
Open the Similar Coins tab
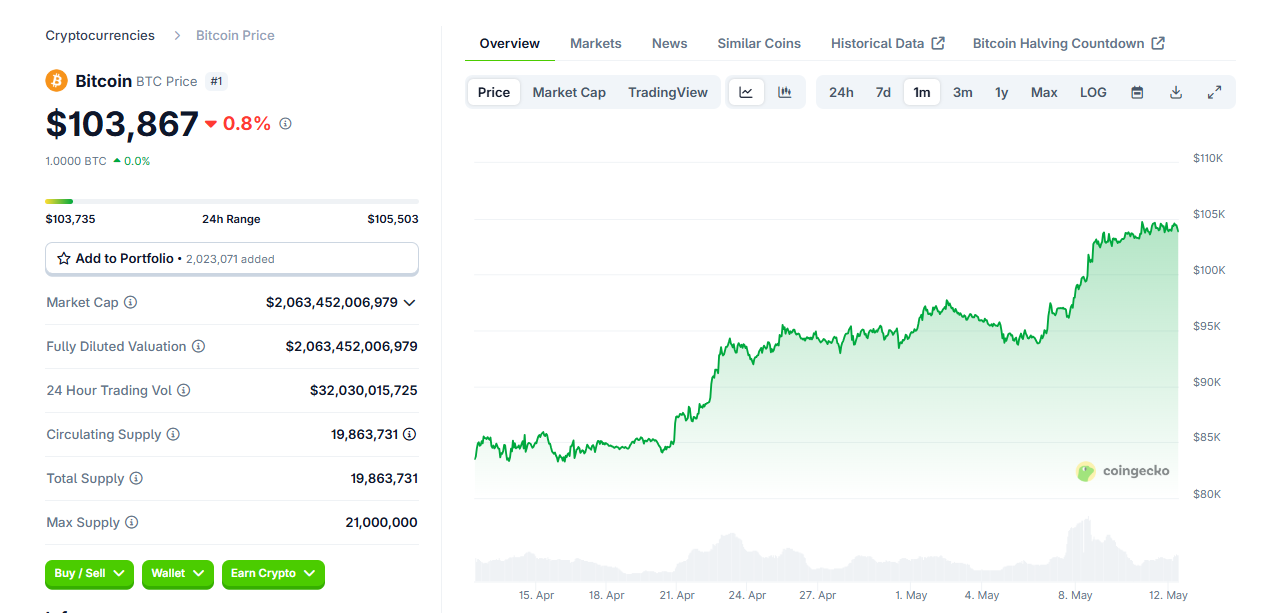point(759,43)
